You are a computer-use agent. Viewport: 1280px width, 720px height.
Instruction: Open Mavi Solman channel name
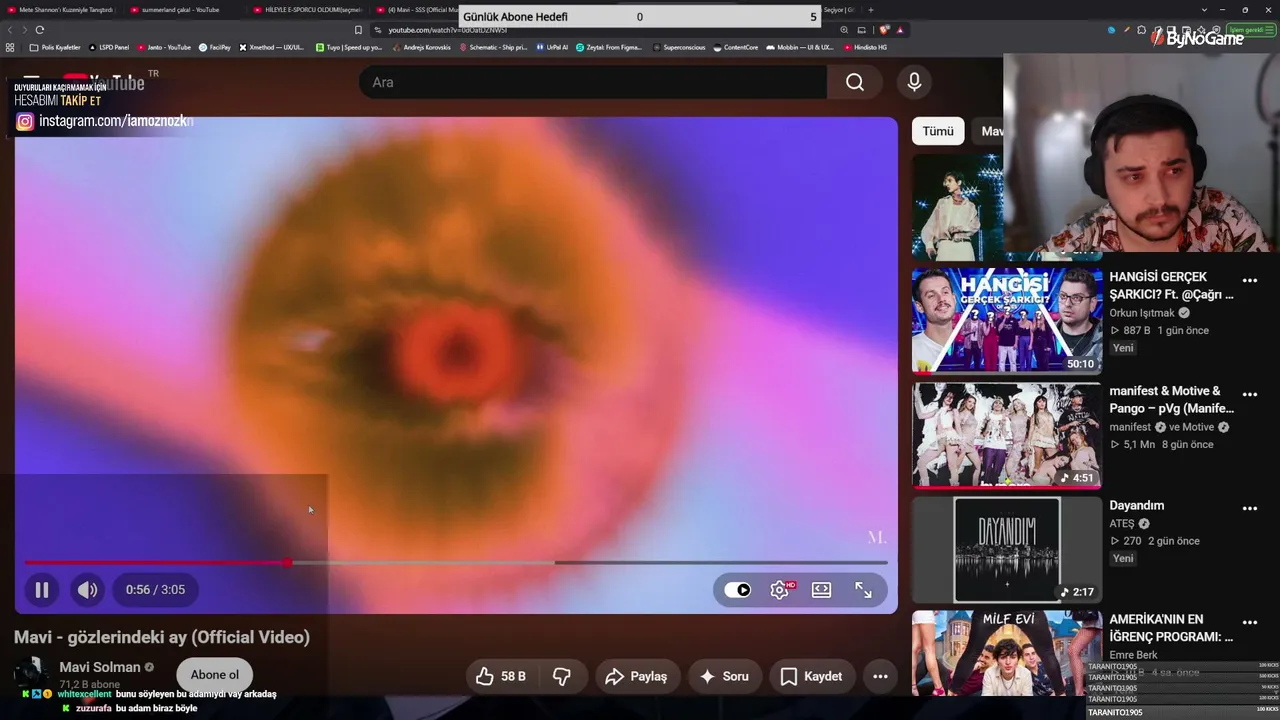coord(100,667)
